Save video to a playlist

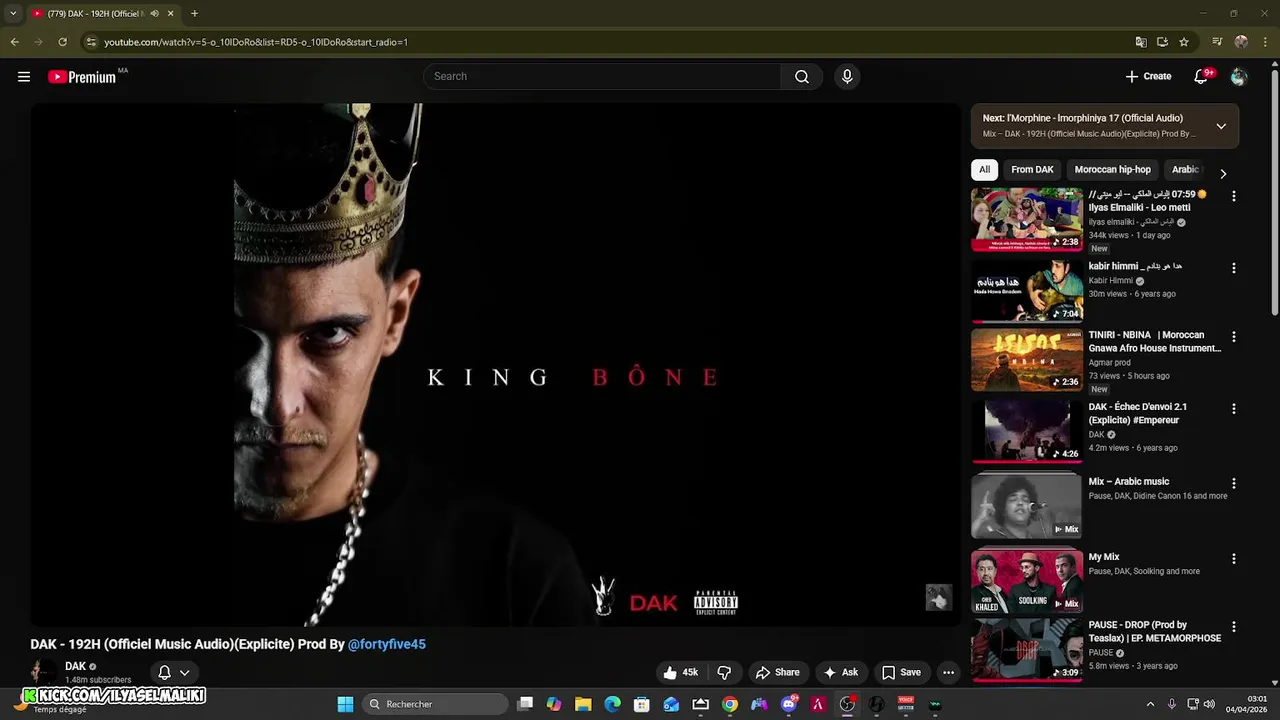tap(901, 673)
